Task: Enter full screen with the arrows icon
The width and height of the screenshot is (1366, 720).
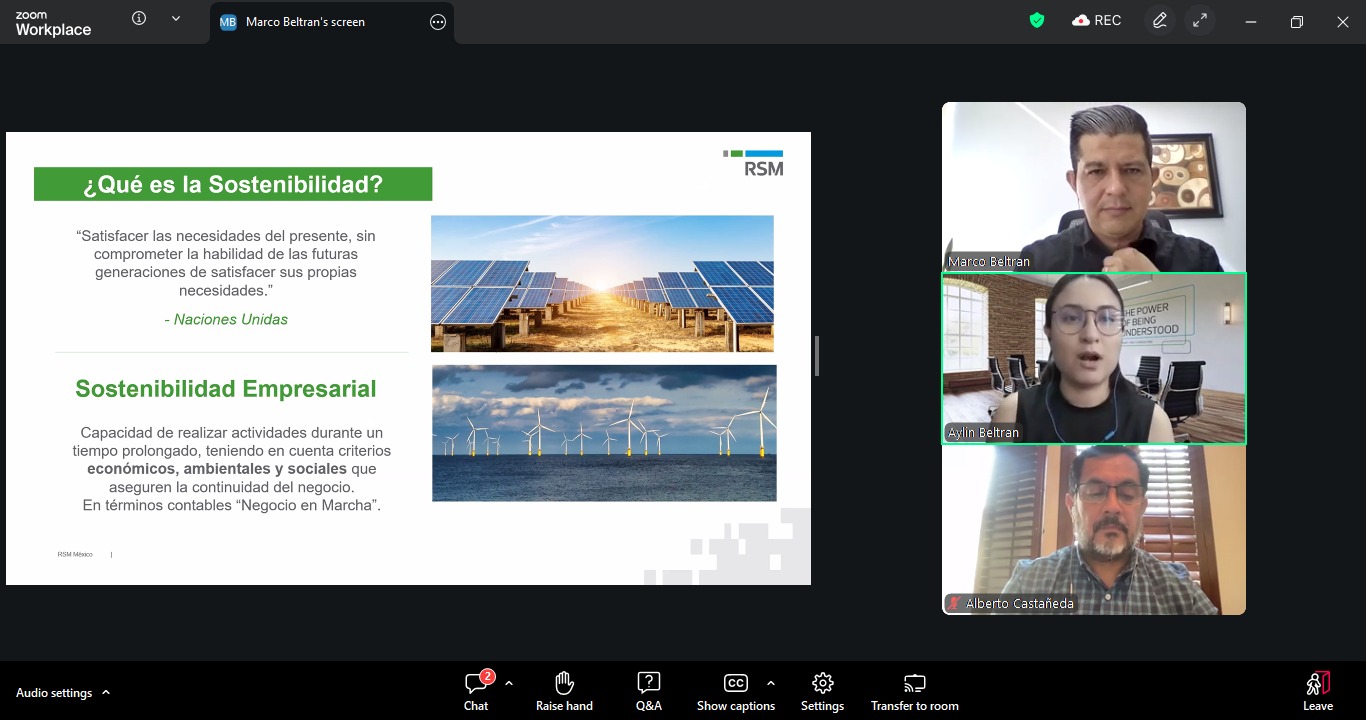Action: [1200, 20]
